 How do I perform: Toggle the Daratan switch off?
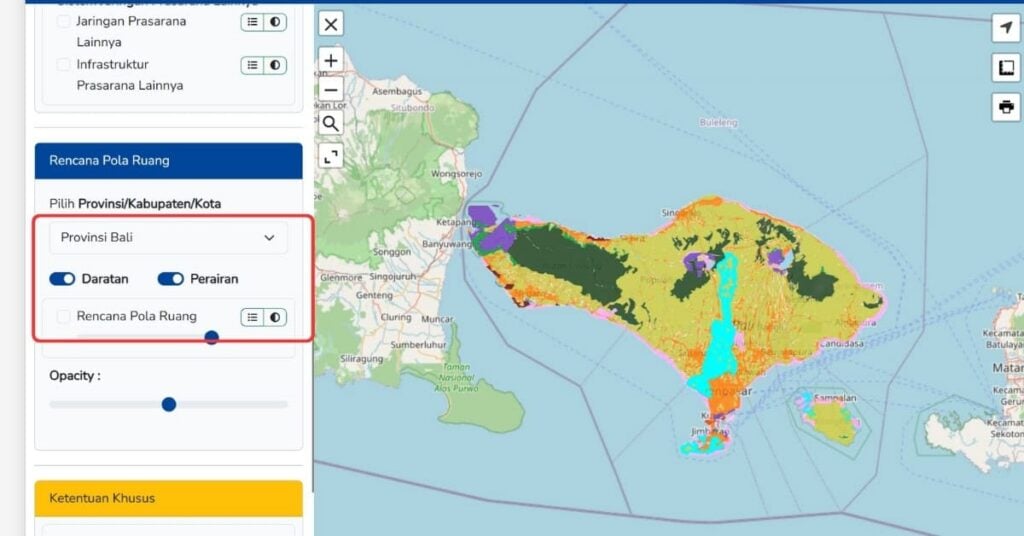(63, 279)
